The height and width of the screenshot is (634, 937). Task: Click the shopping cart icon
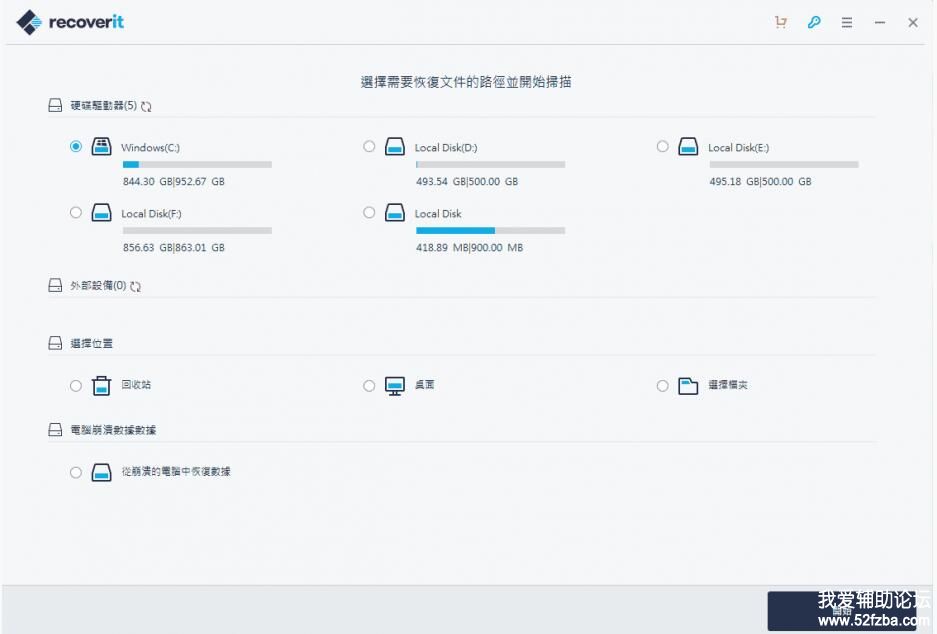click(x=781, y=22)
